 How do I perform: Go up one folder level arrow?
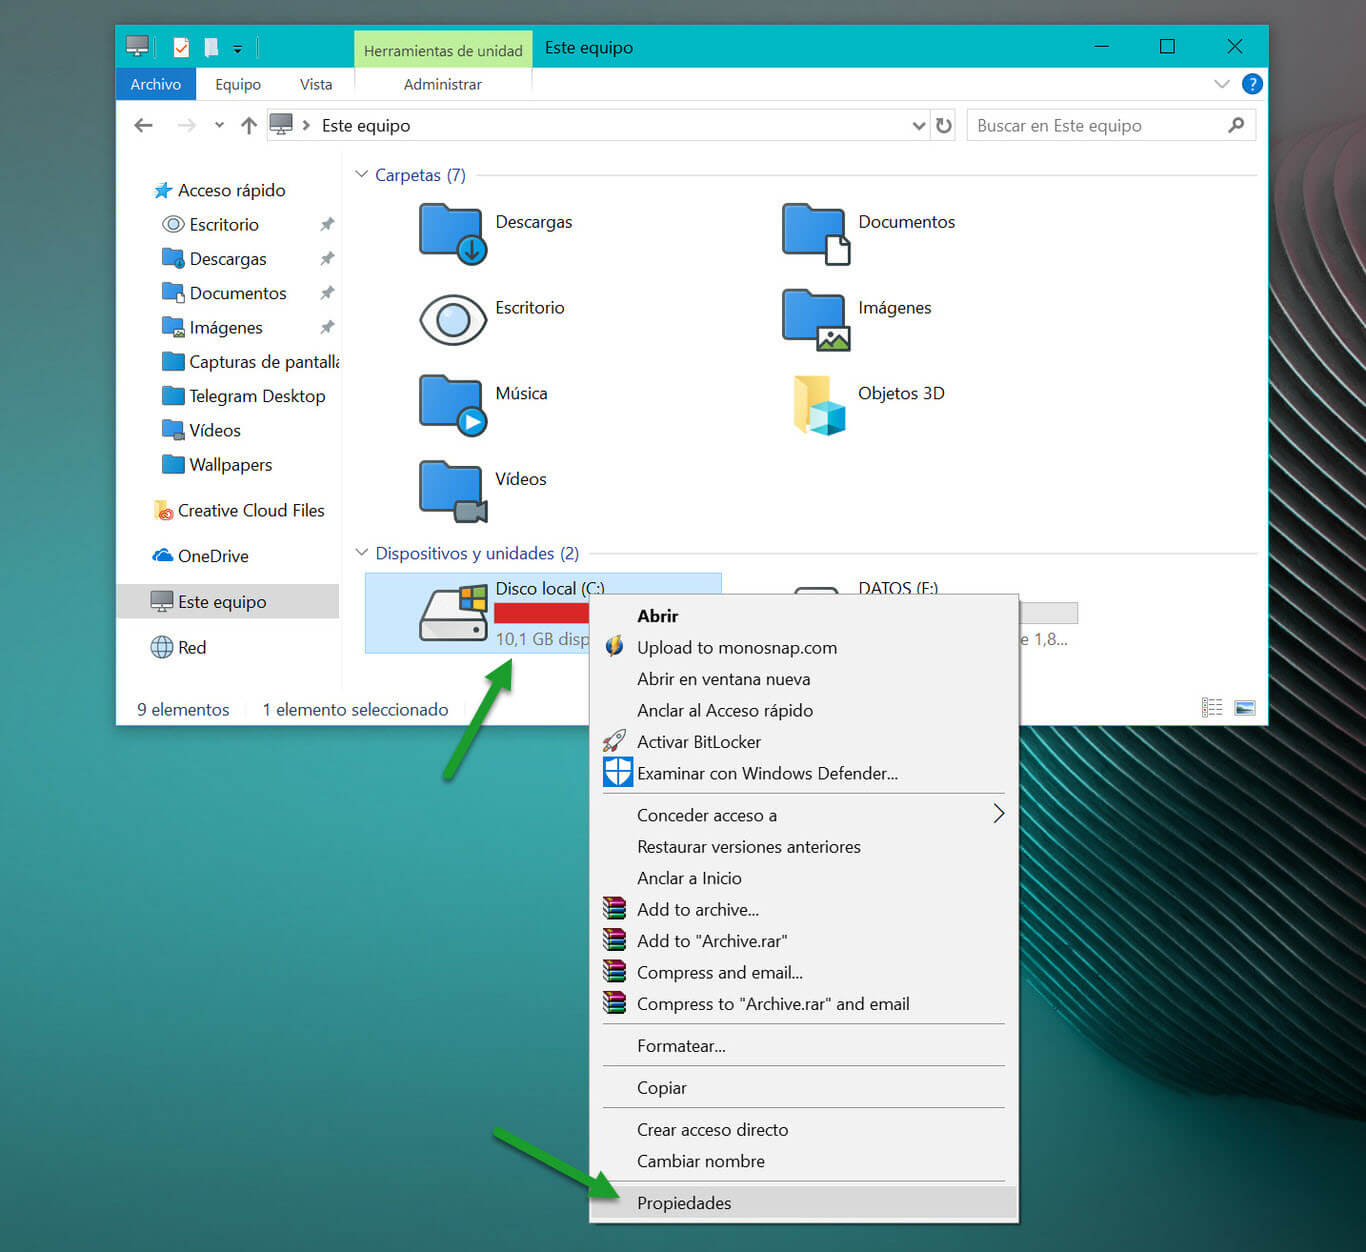click(x=249, y=126)
